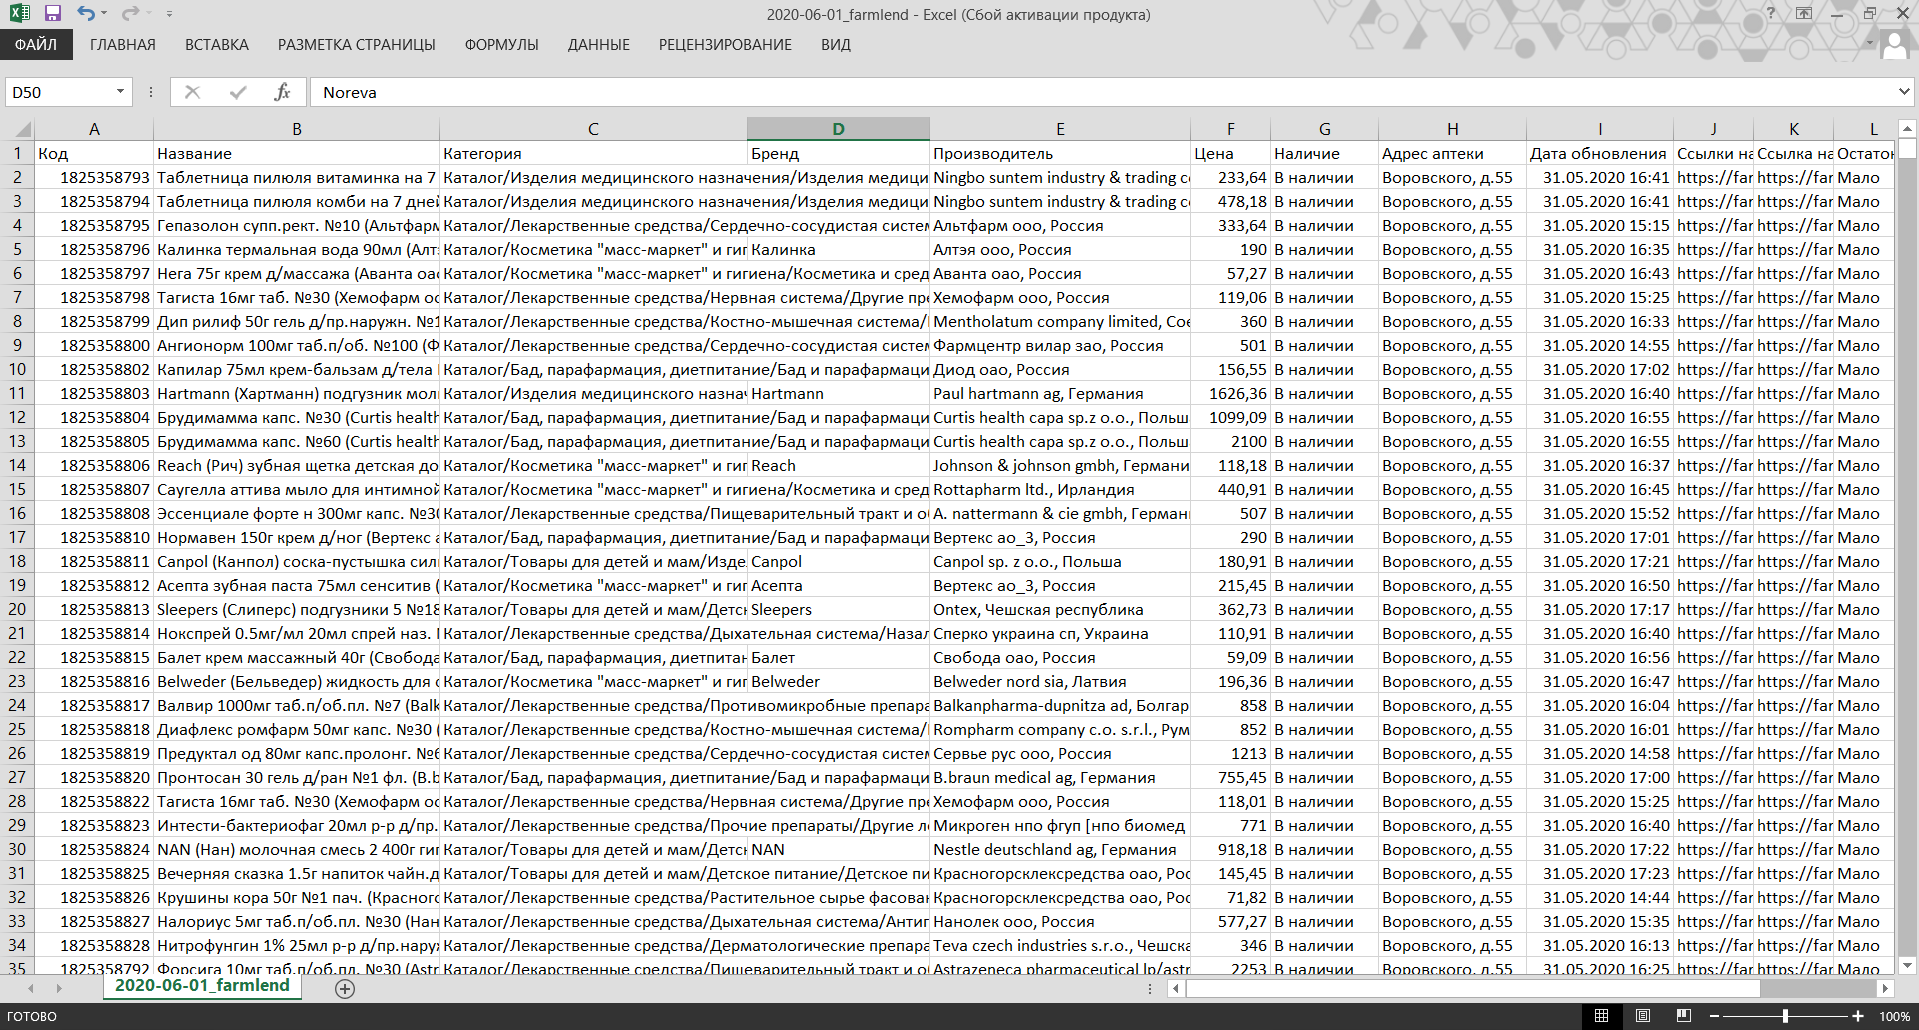Click the price cell 1626,36
Screen dimensions: 1919x1030
[1230, 393]
